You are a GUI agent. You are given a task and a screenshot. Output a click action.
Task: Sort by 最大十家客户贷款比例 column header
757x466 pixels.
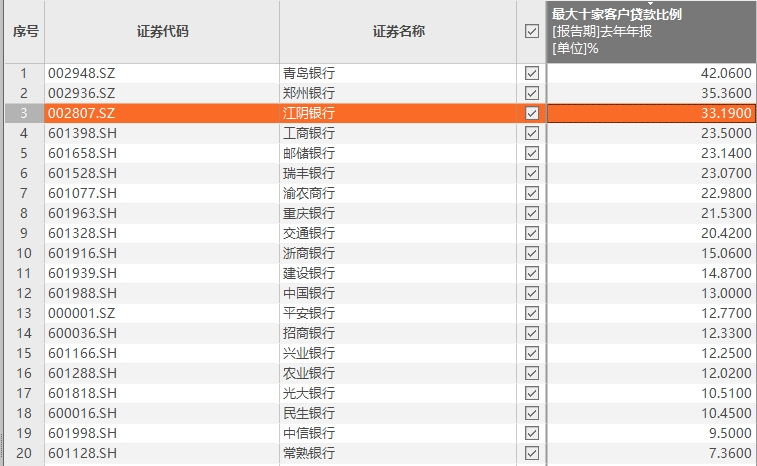point(650,32)
